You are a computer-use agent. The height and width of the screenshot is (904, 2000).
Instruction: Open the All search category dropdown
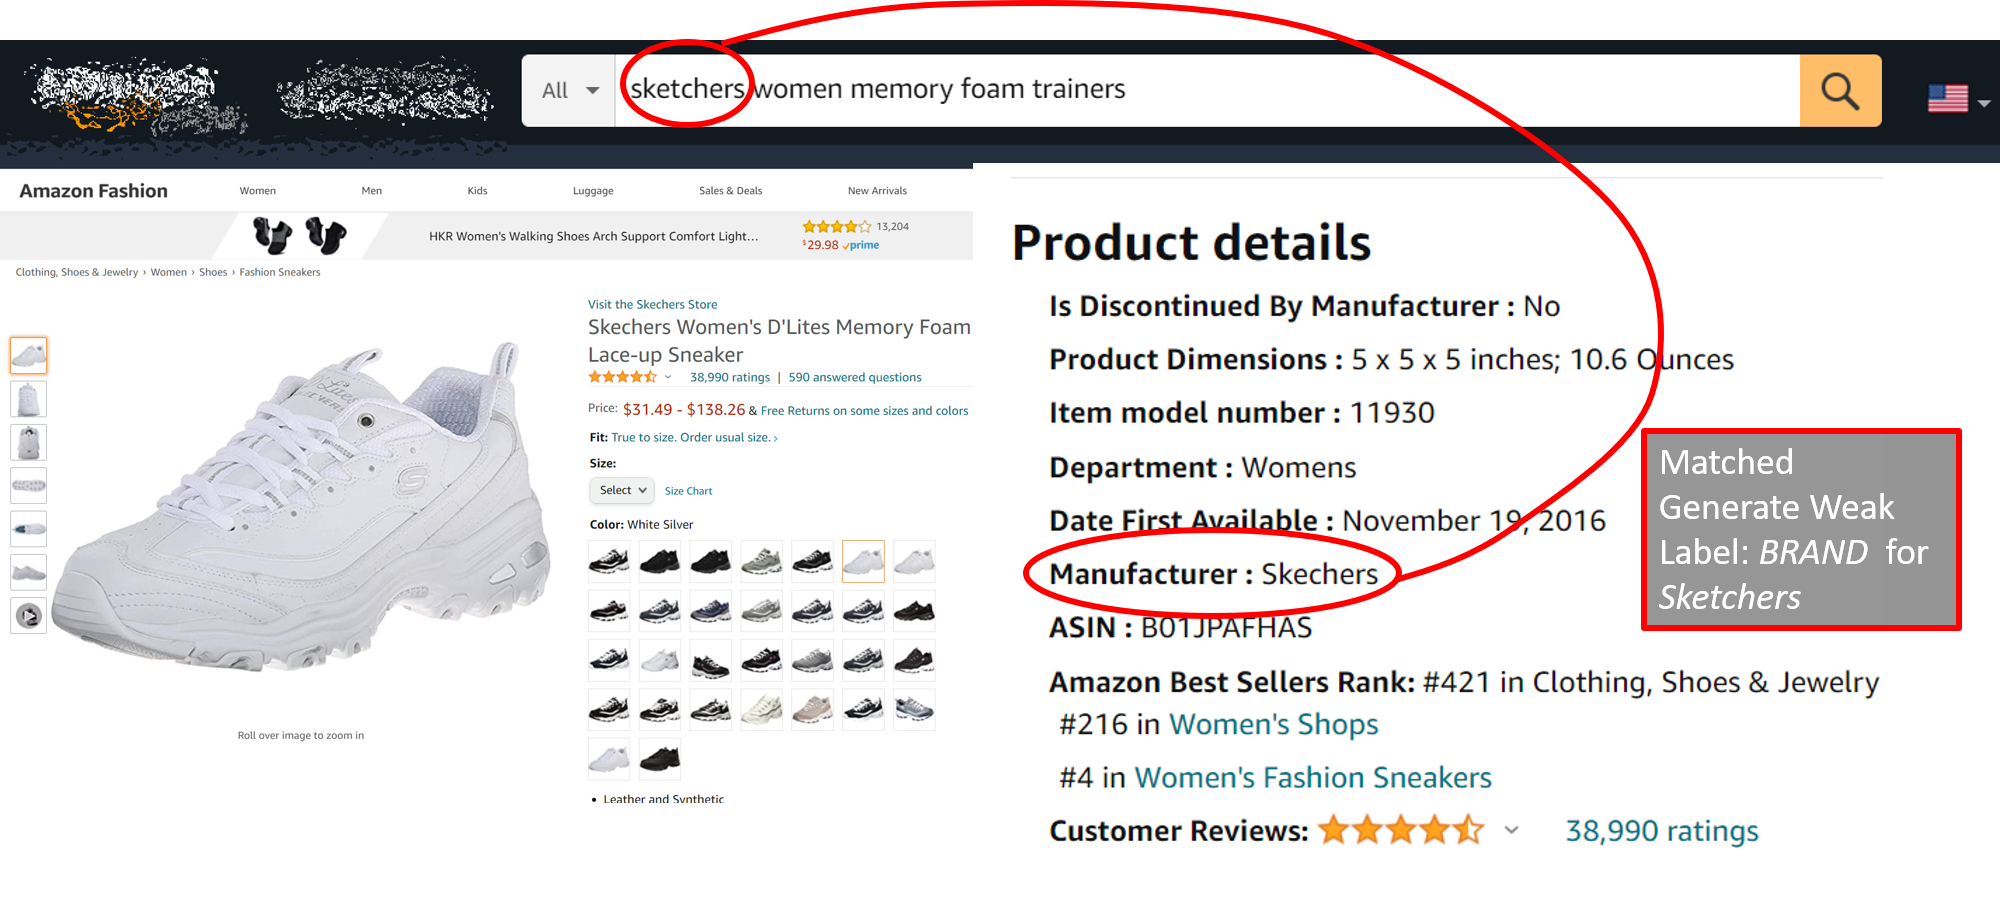[x=569, y=91]
